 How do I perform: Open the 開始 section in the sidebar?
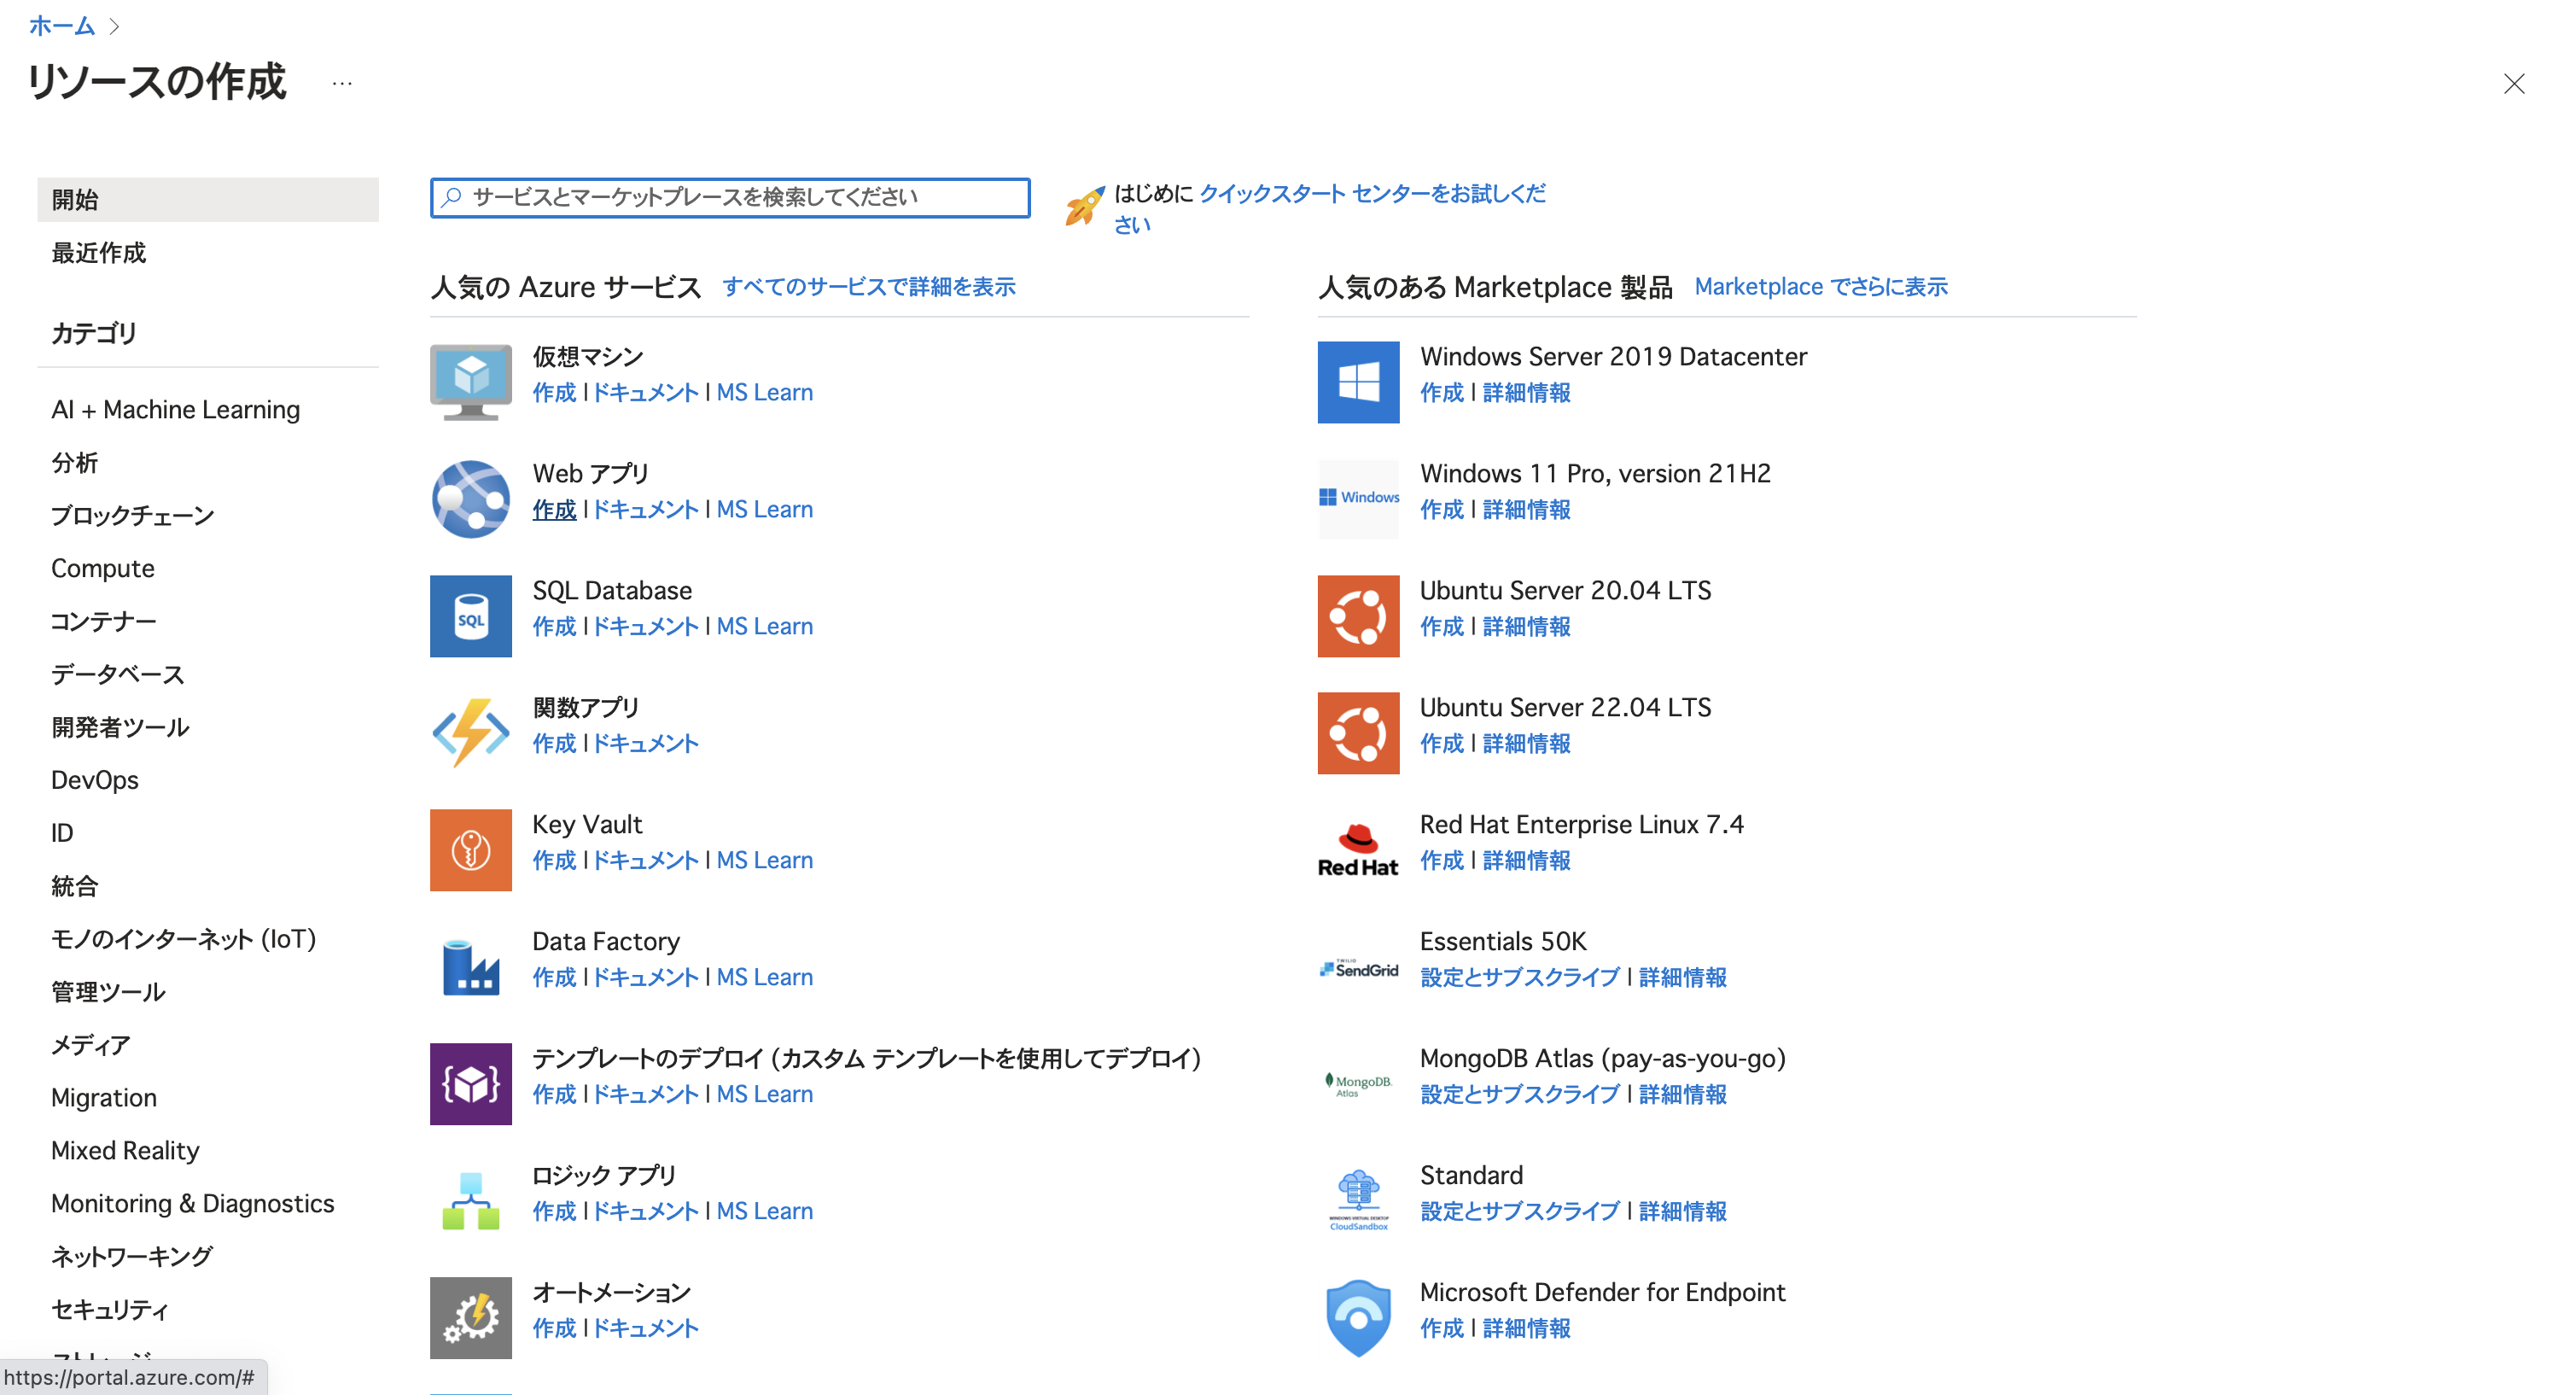click(x=73, y=199)
